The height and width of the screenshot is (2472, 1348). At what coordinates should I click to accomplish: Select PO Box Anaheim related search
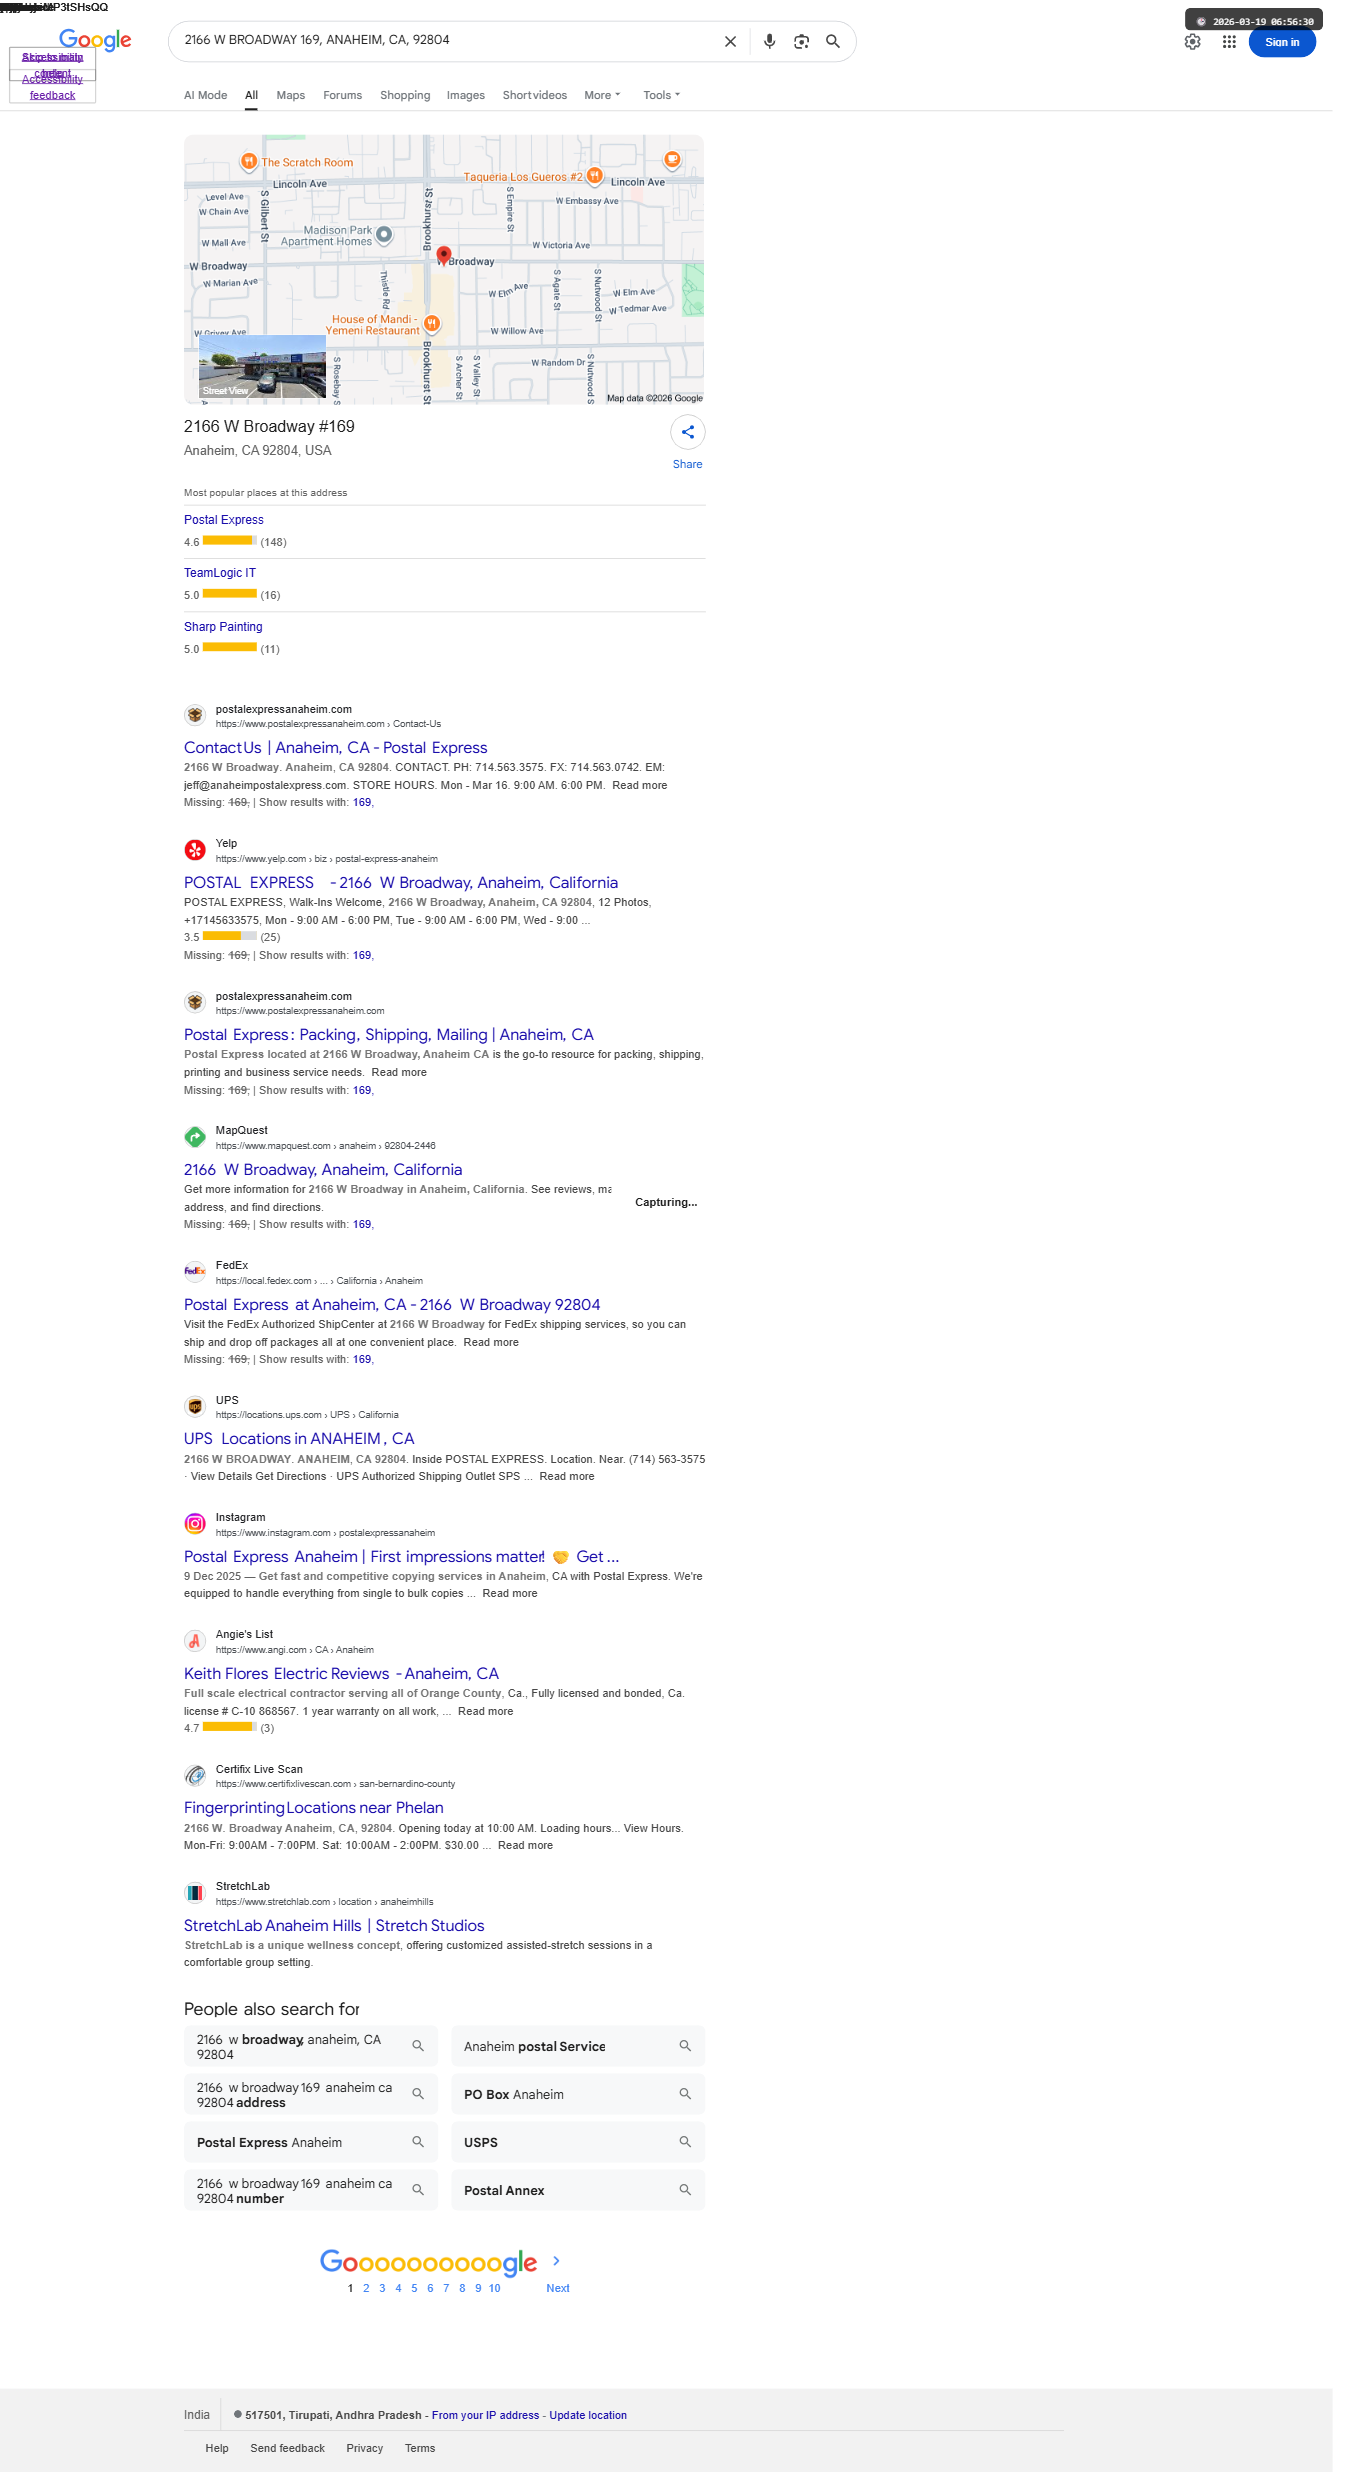tap(578, 2094)
